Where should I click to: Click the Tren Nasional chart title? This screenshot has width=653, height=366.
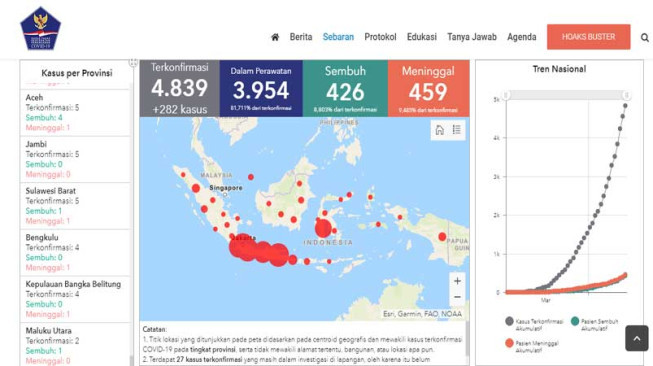click(x=559, y=69)
